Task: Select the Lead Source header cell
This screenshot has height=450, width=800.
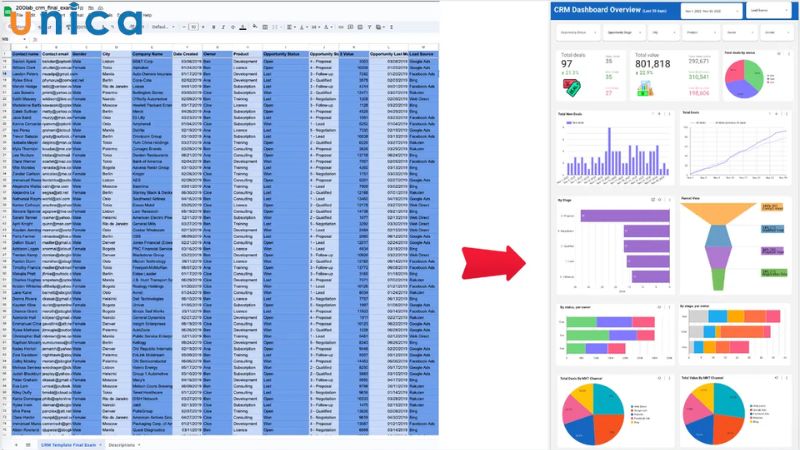Action: coord(423,54)
